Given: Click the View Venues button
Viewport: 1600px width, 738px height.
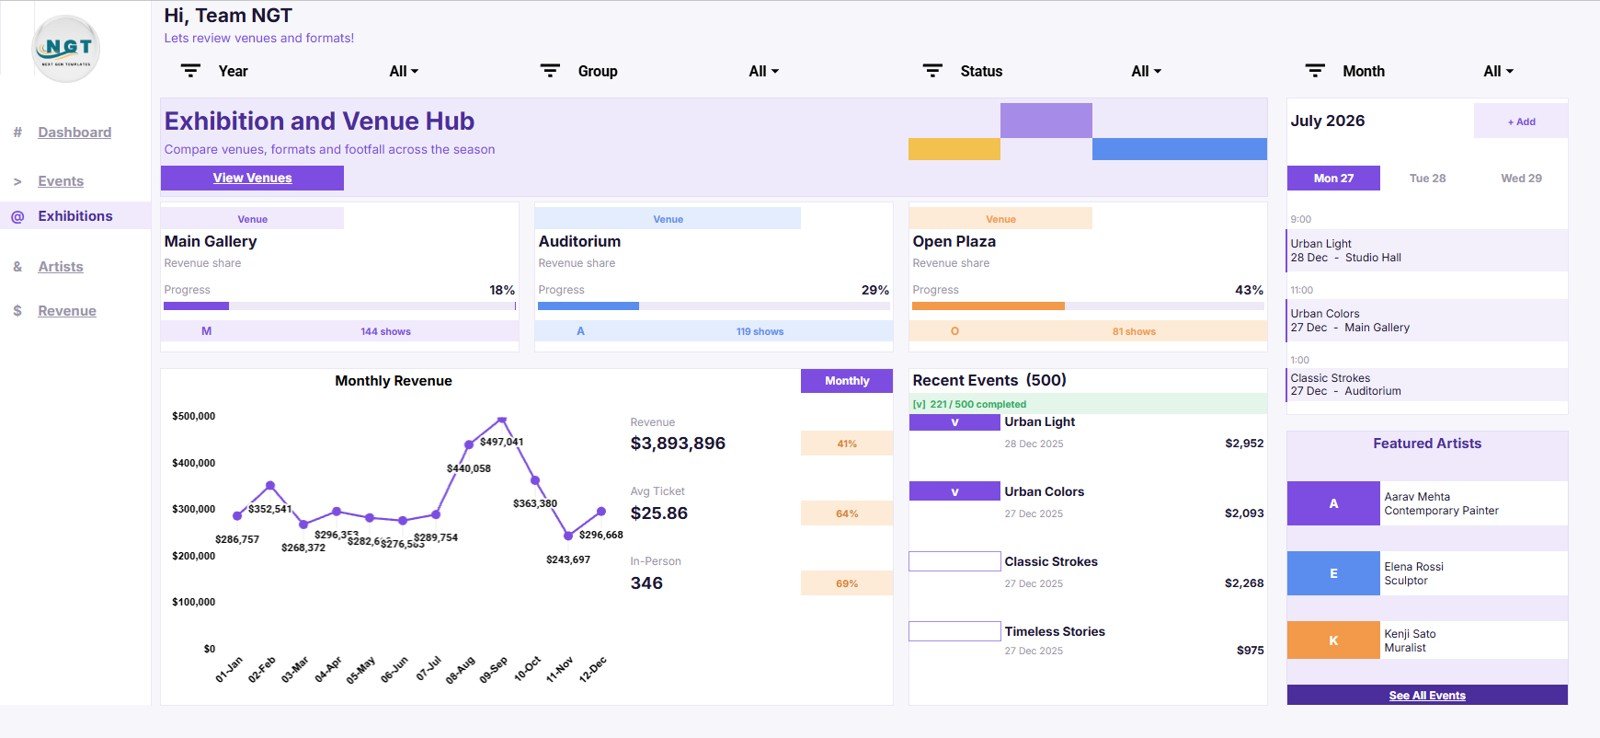Looking at the screenshot, I should [x=252, y=178].
